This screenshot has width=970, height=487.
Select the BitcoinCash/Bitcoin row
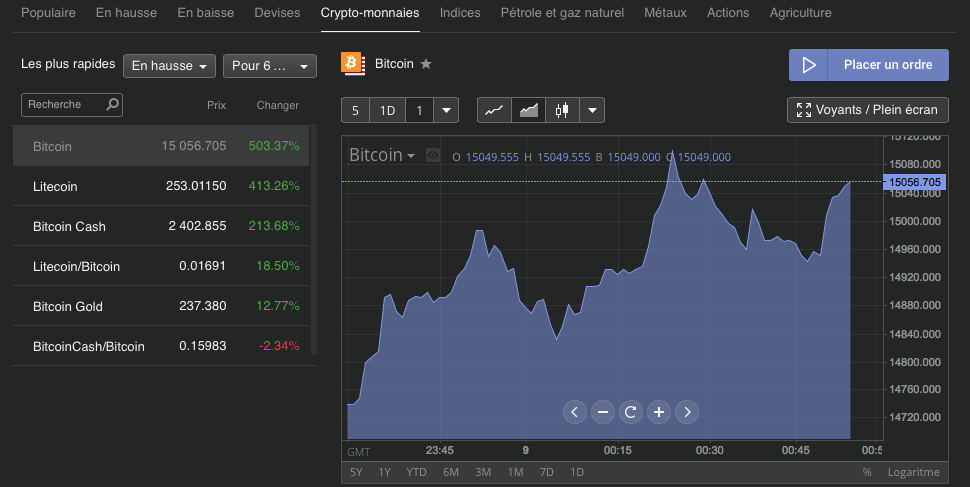point(161,346)
